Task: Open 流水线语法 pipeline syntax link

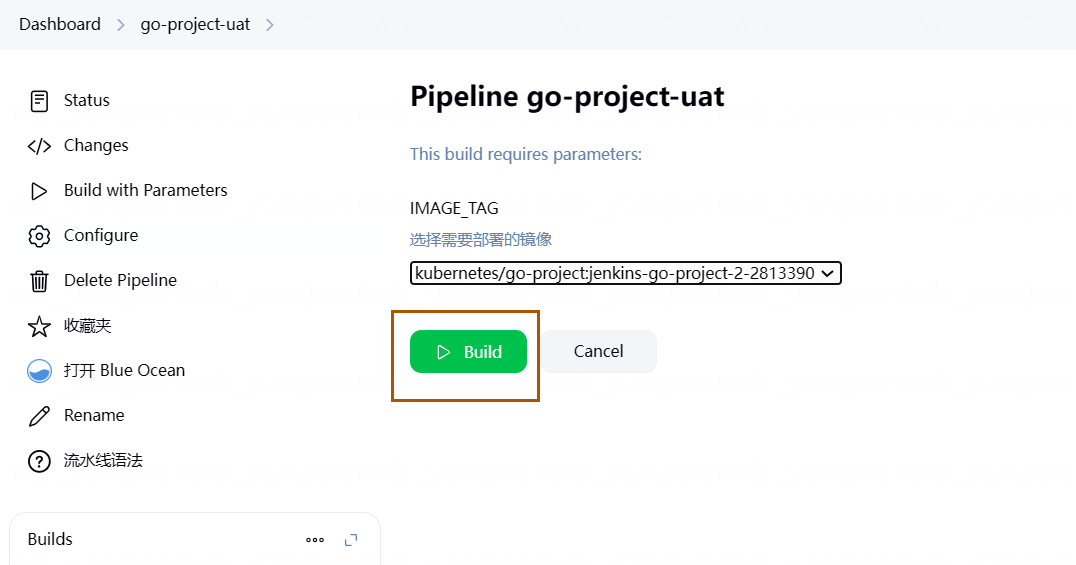Action: [103, 460]
